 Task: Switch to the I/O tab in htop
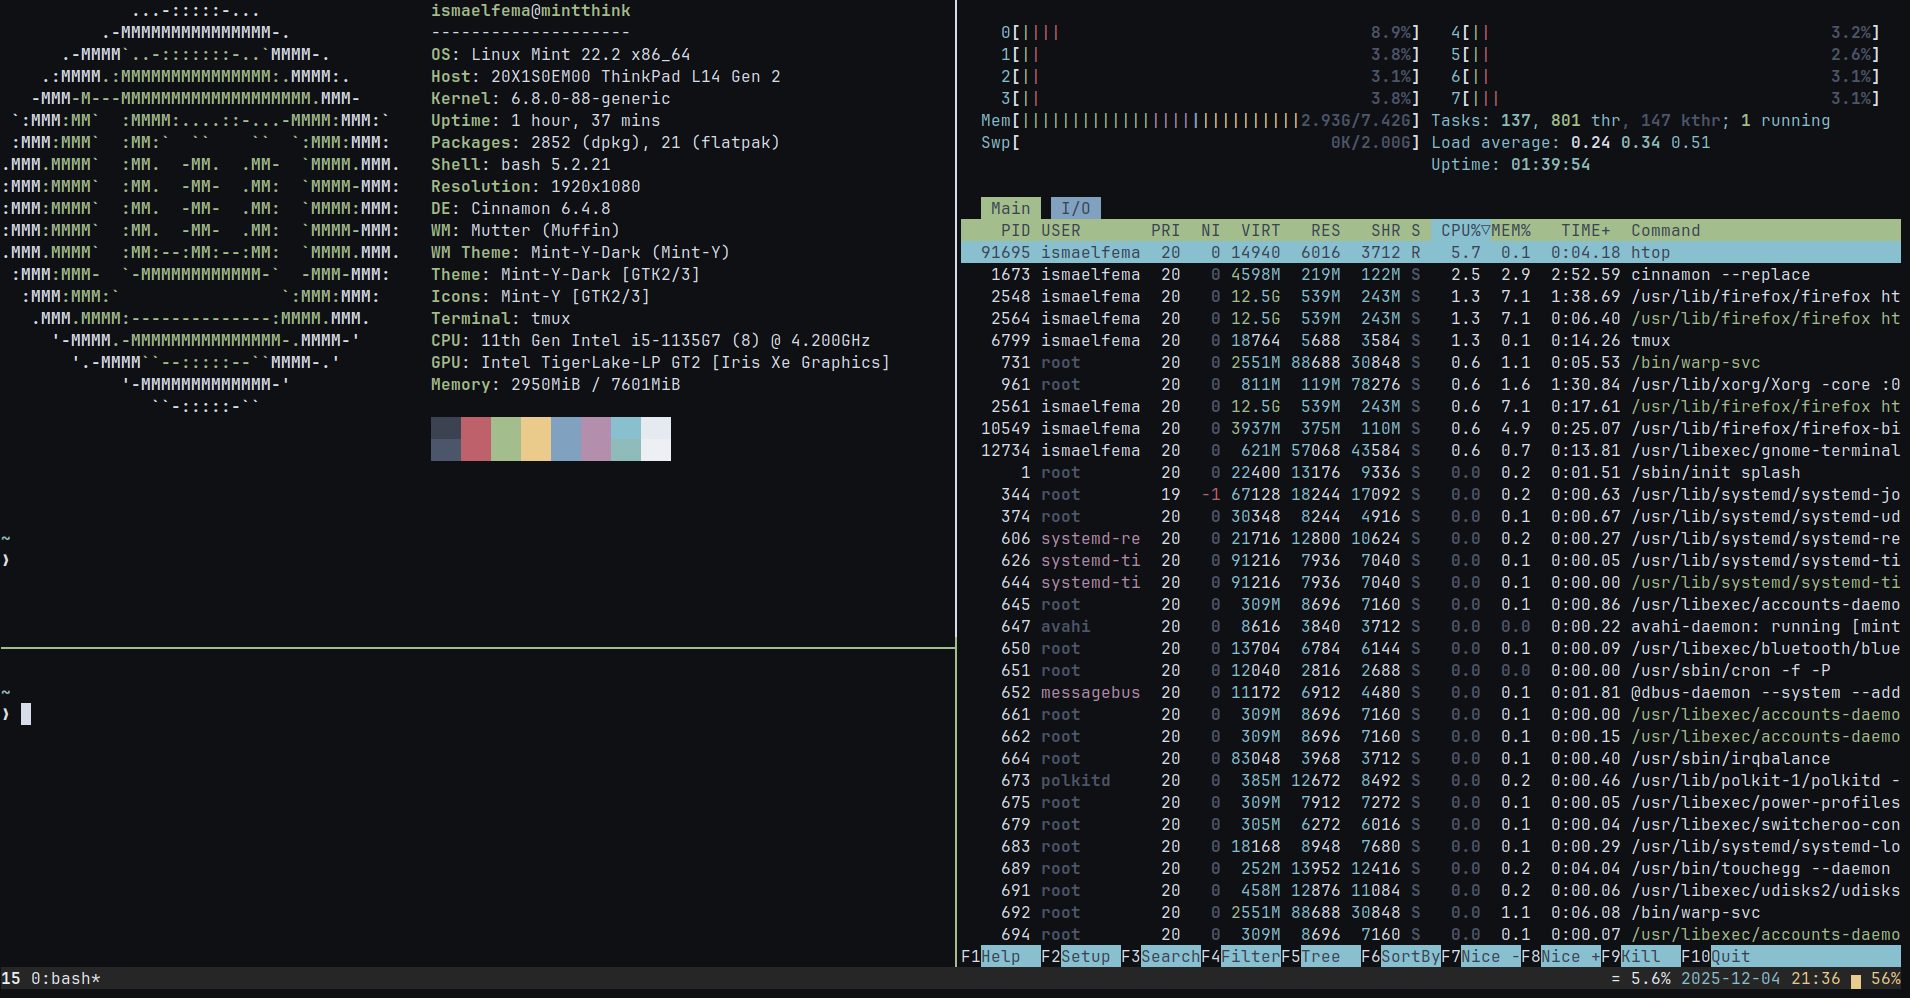1076,208
